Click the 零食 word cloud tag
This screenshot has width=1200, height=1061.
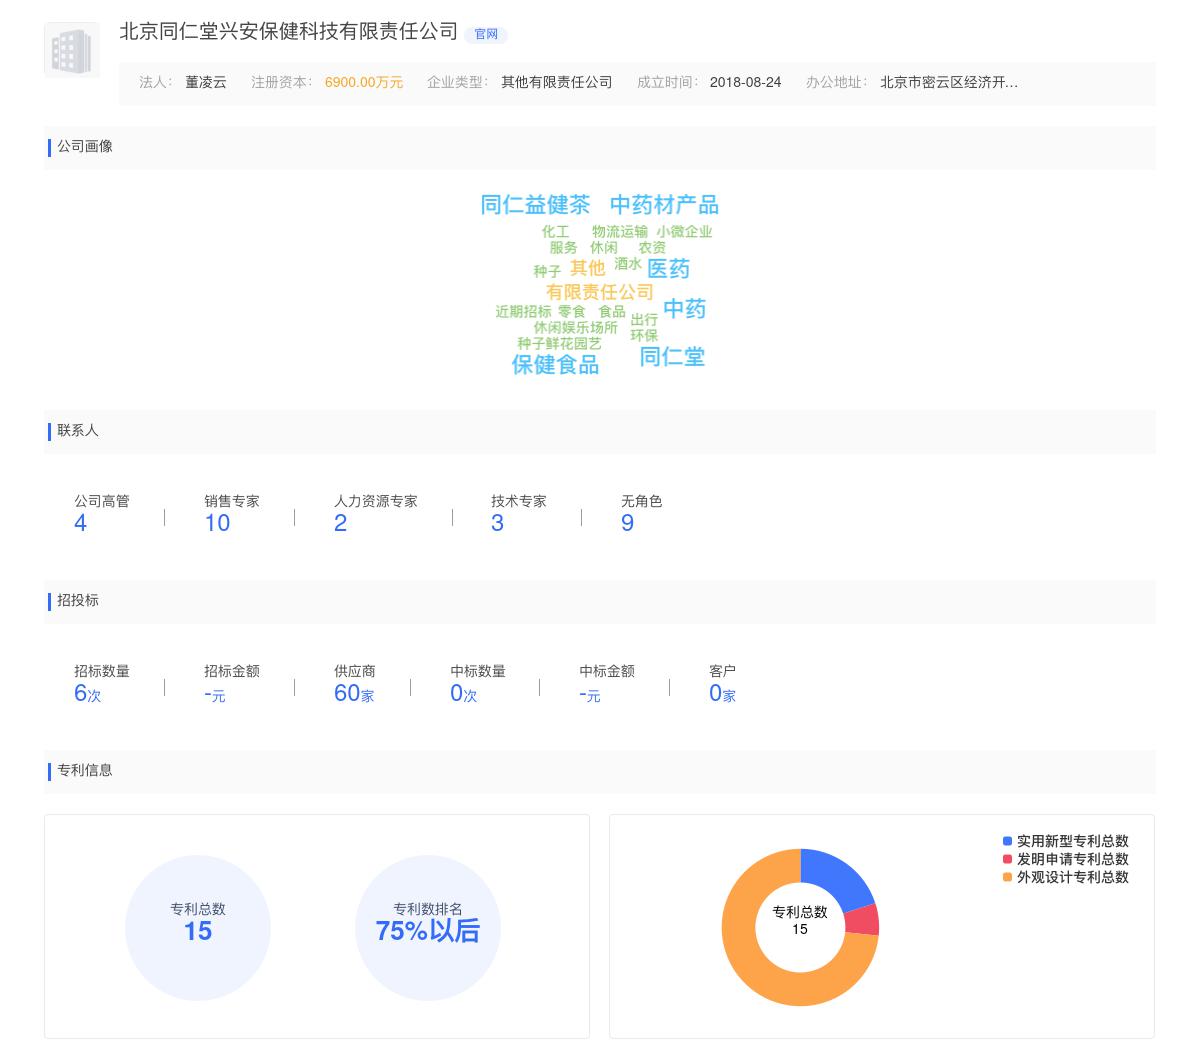click(572, 311)
